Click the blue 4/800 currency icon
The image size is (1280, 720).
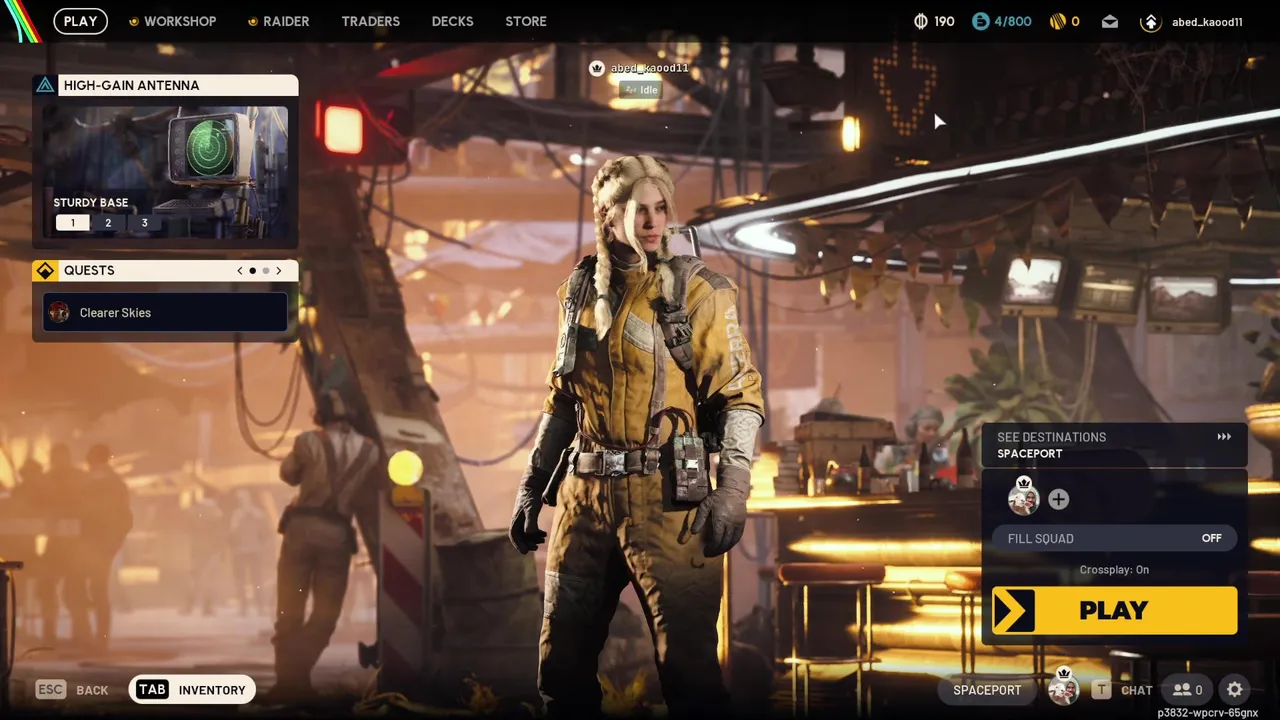pos(981,21)
